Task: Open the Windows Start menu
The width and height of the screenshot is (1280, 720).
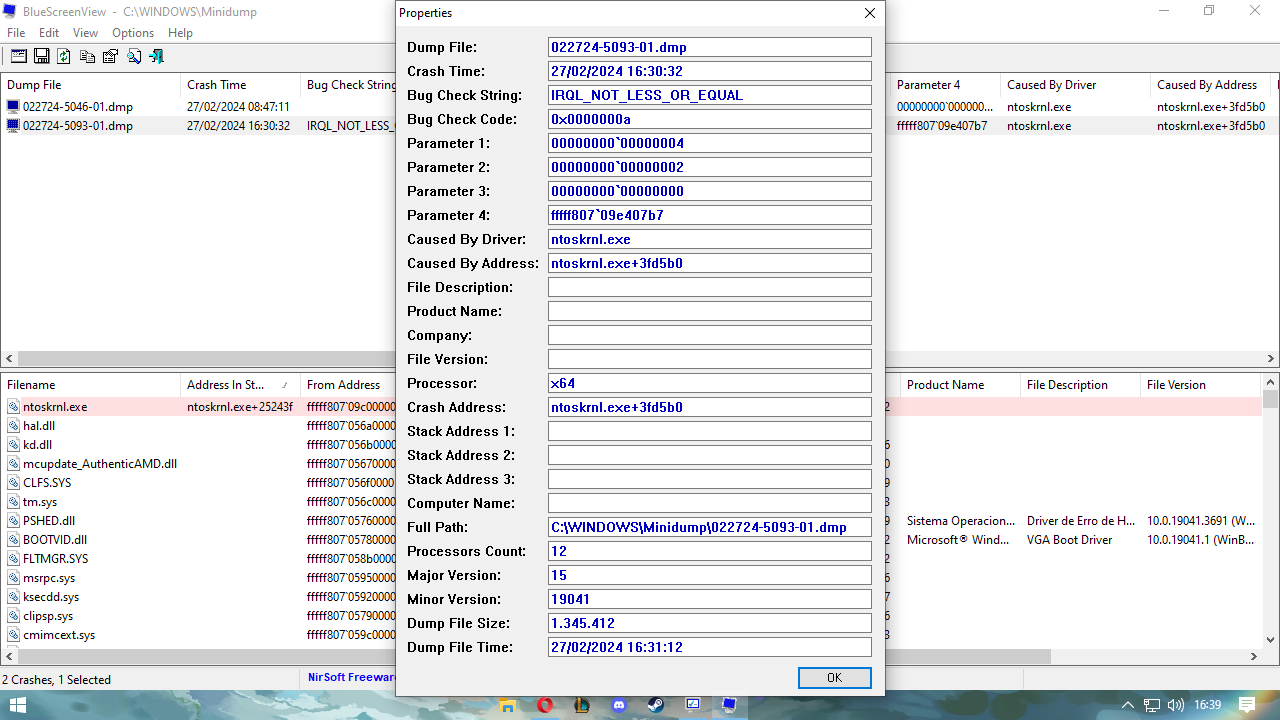Action: [17, 705]
